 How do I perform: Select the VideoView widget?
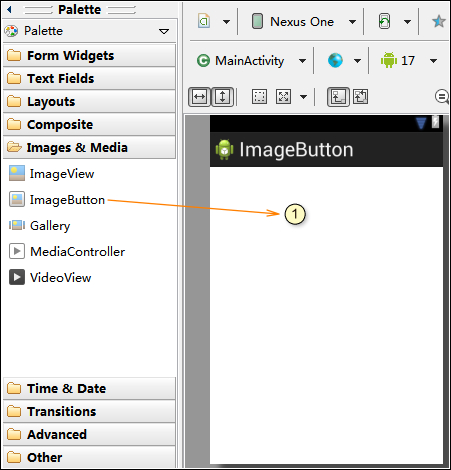50,277
